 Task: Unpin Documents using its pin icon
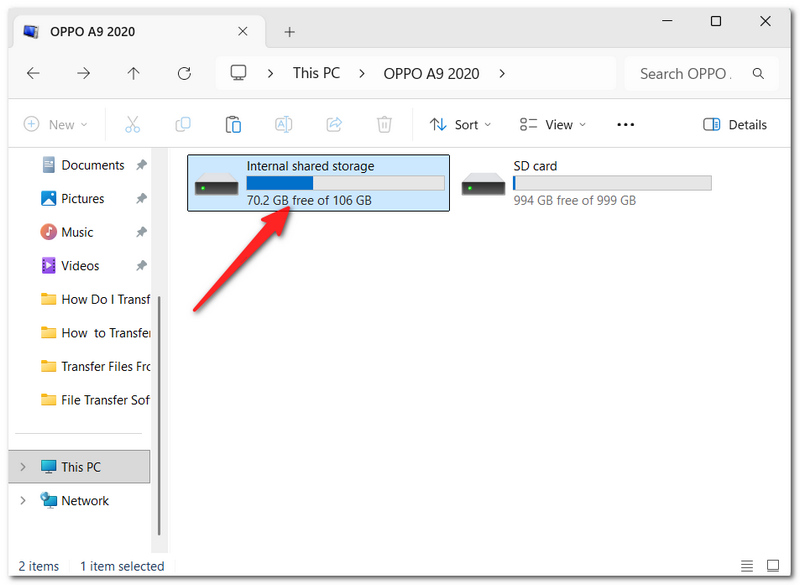coord(141,165)
